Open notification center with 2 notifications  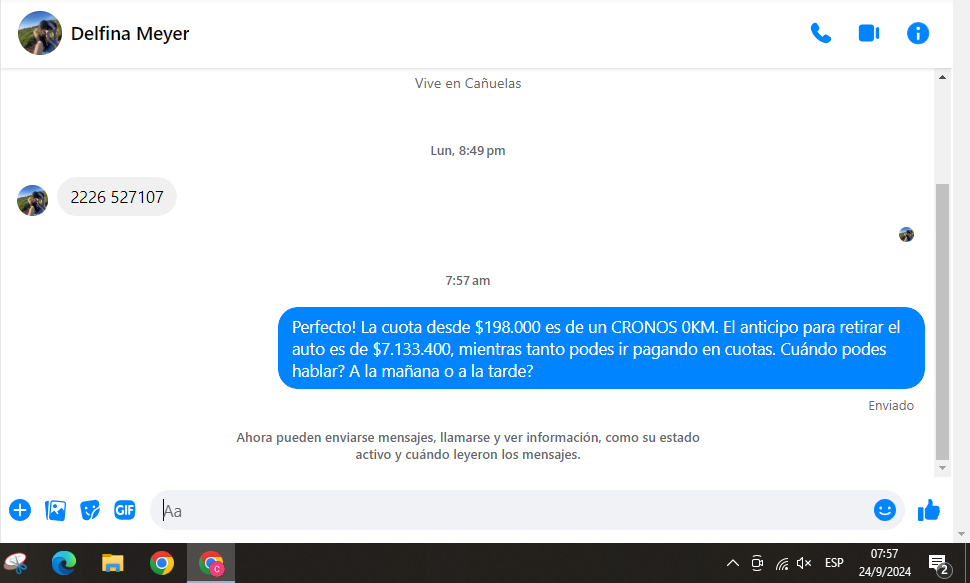coord(940,564)
